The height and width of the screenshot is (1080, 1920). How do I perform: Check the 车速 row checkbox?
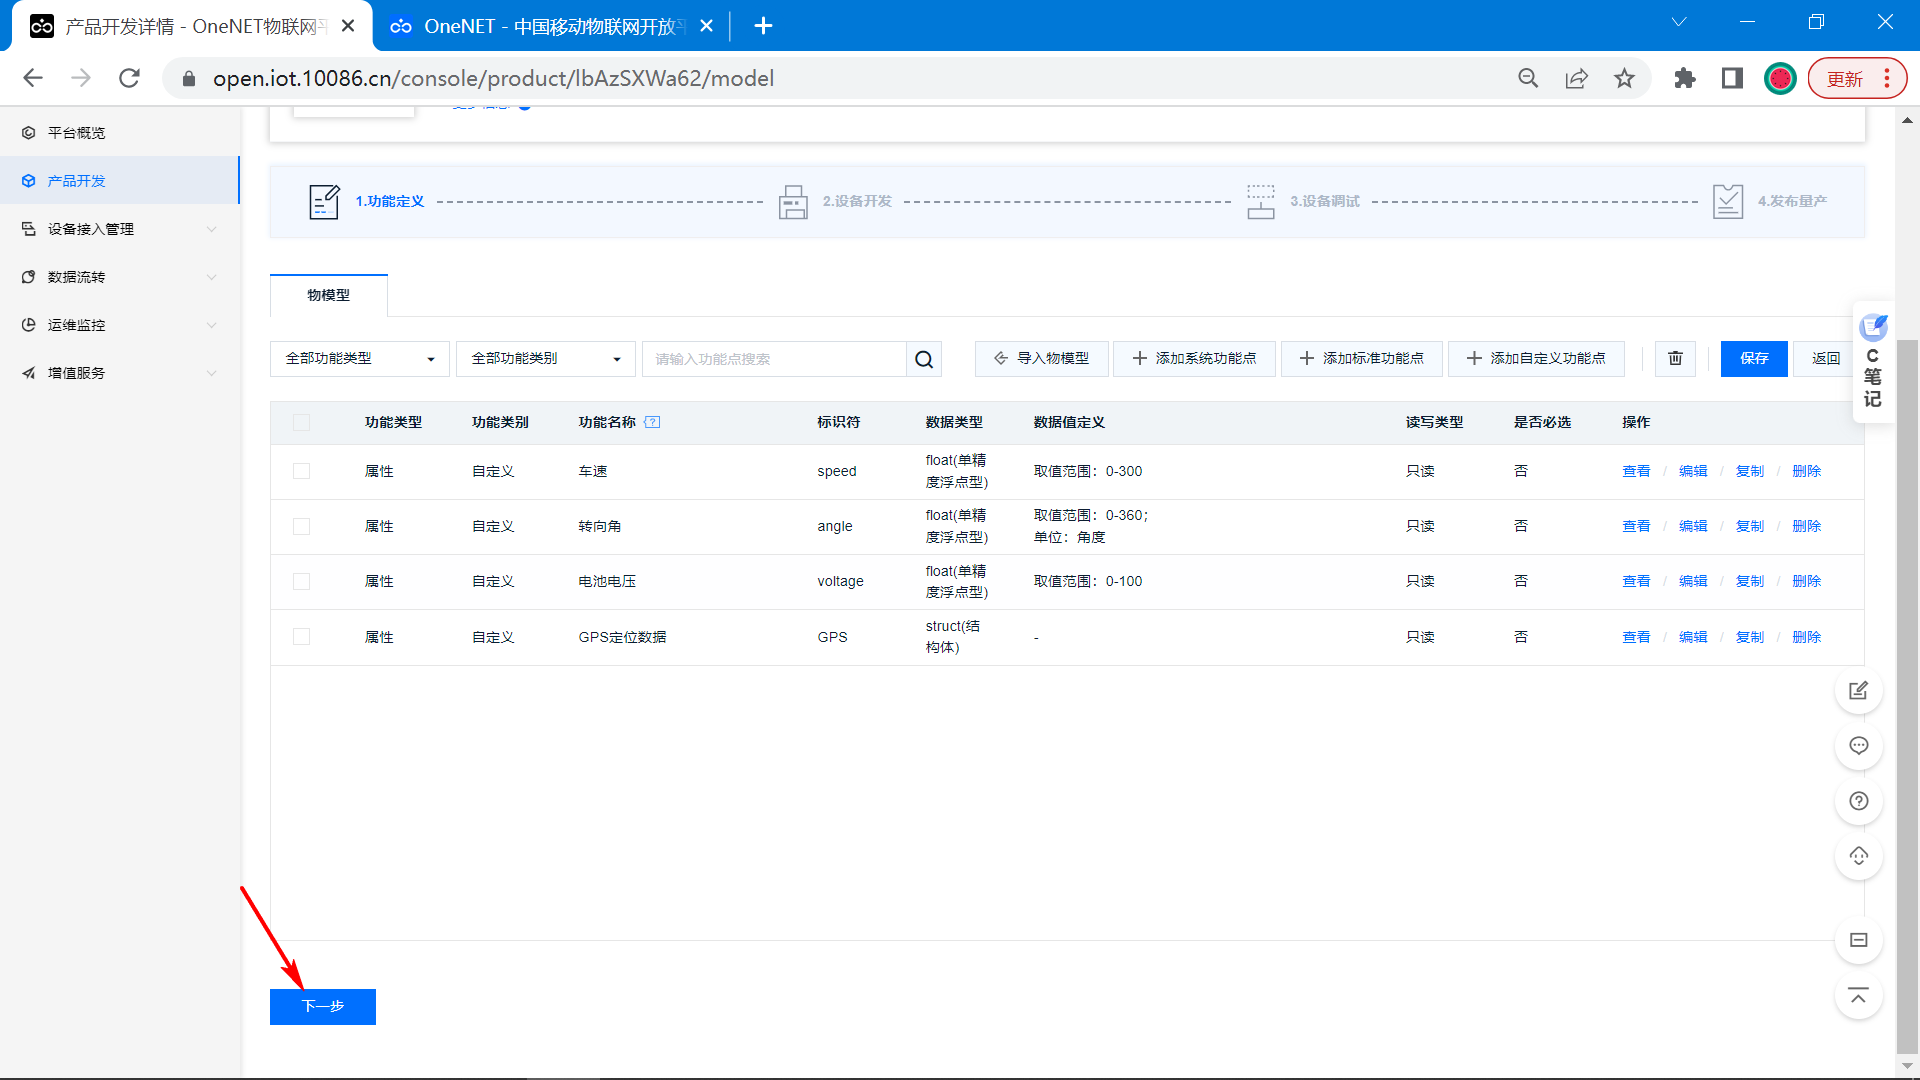(301, 471)
